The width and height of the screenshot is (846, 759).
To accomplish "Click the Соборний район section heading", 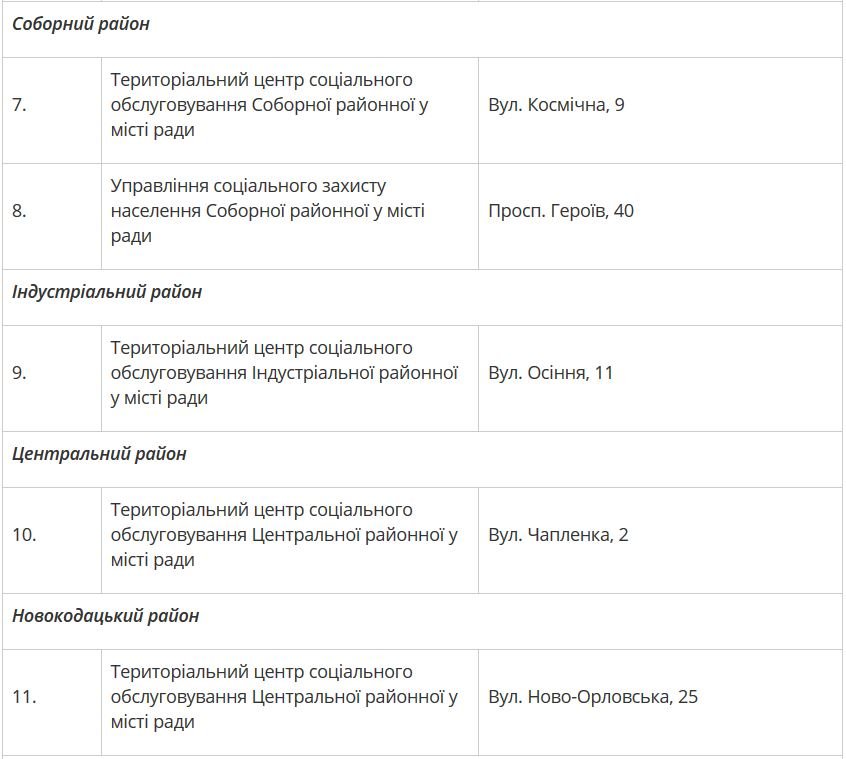I will pos(81,24).
